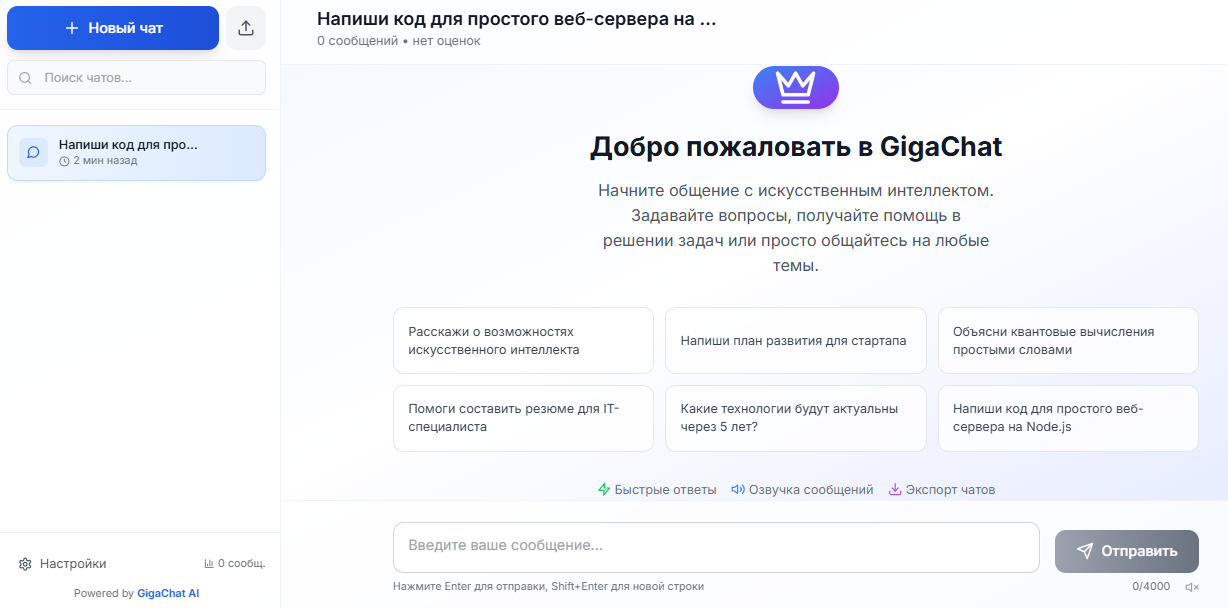Click the speaker icon beside Озвучка сообщений
Screen dimensions: 1228x608
point(737,490)
